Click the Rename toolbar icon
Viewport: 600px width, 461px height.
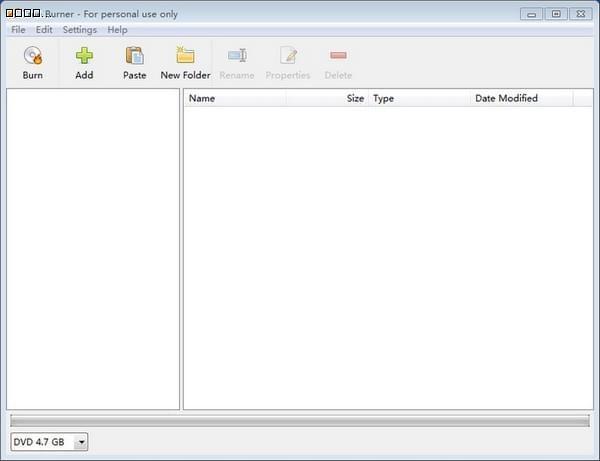[237, 56]
